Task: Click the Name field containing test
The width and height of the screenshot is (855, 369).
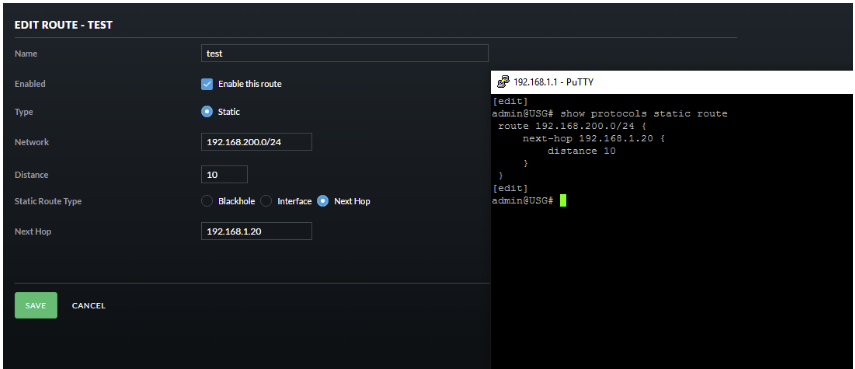Action: (345, 53)
